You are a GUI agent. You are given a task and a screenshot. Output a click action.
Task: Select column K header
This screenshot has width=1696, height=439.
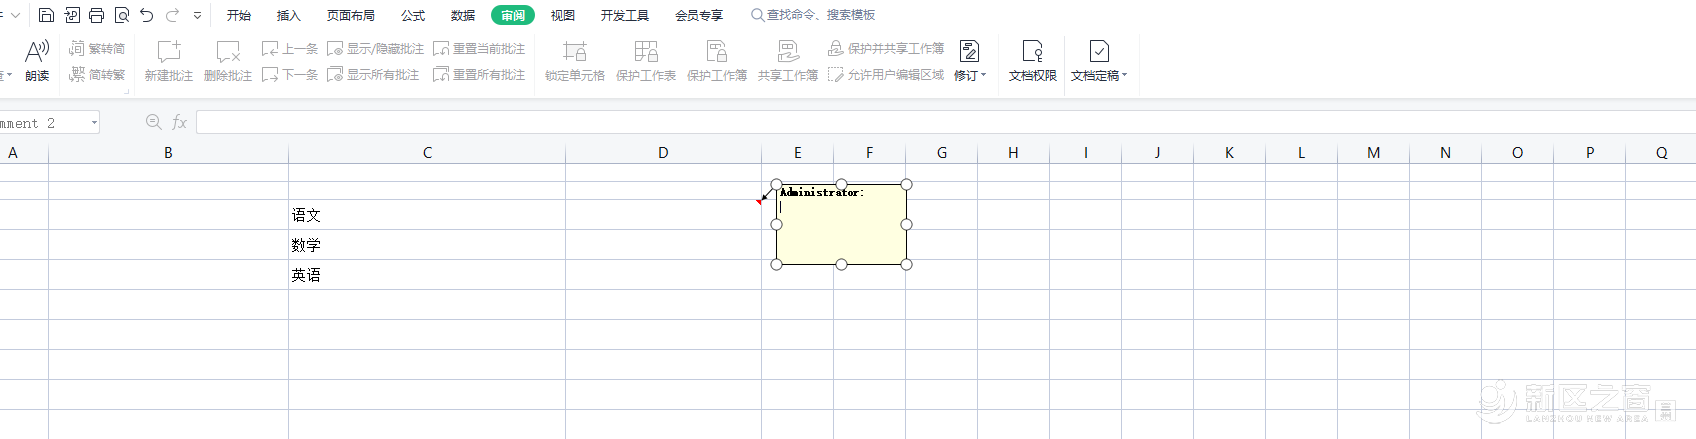click(x=1229, y=153)
